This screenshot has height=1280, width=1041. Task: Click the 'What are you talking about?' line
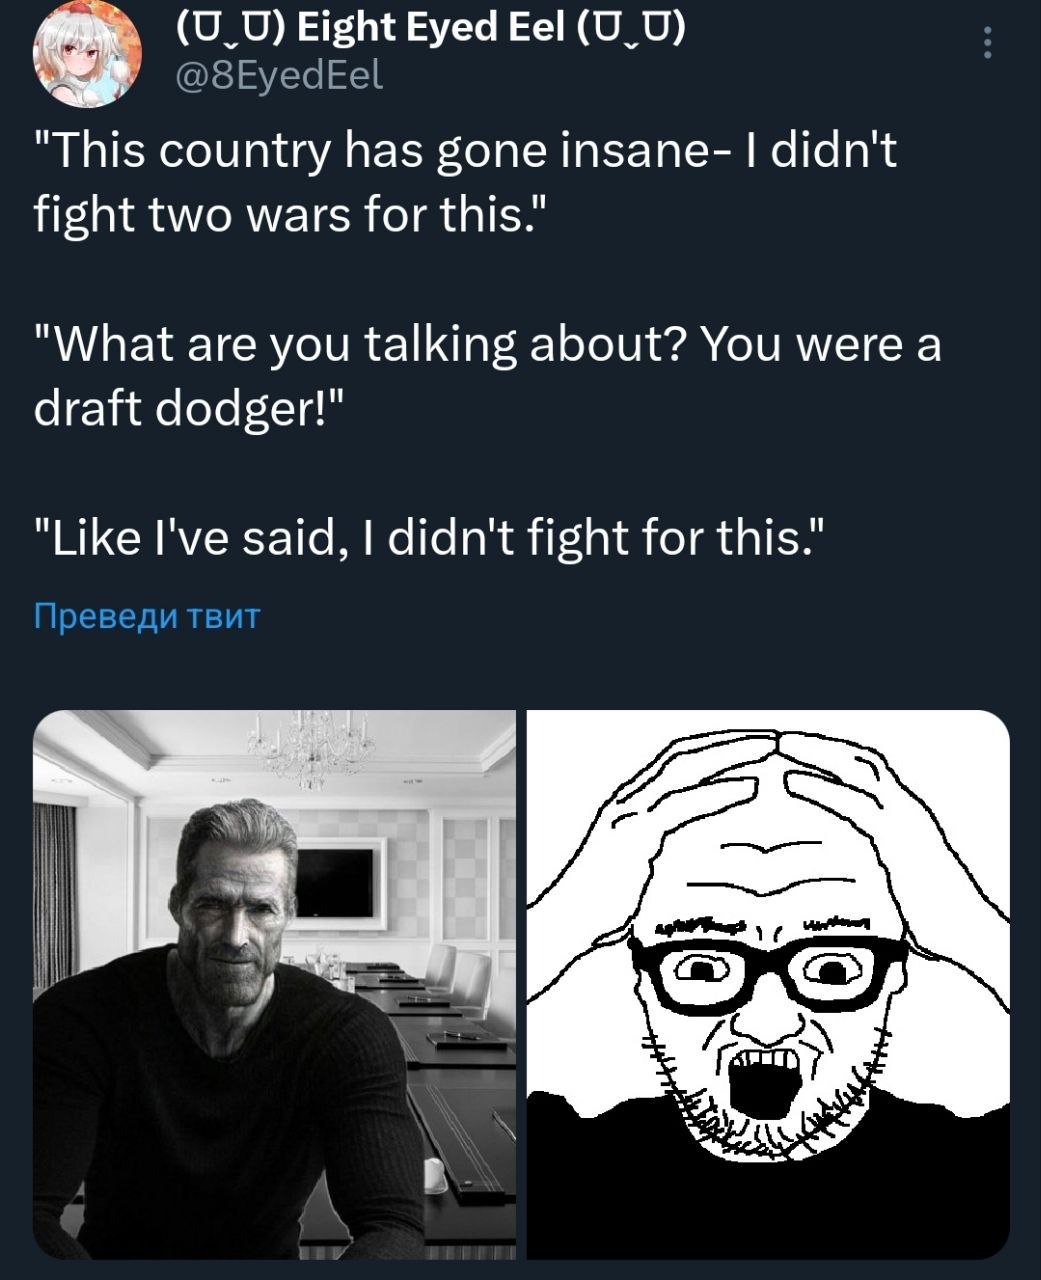pyautogui.click(x=487, y=345)
